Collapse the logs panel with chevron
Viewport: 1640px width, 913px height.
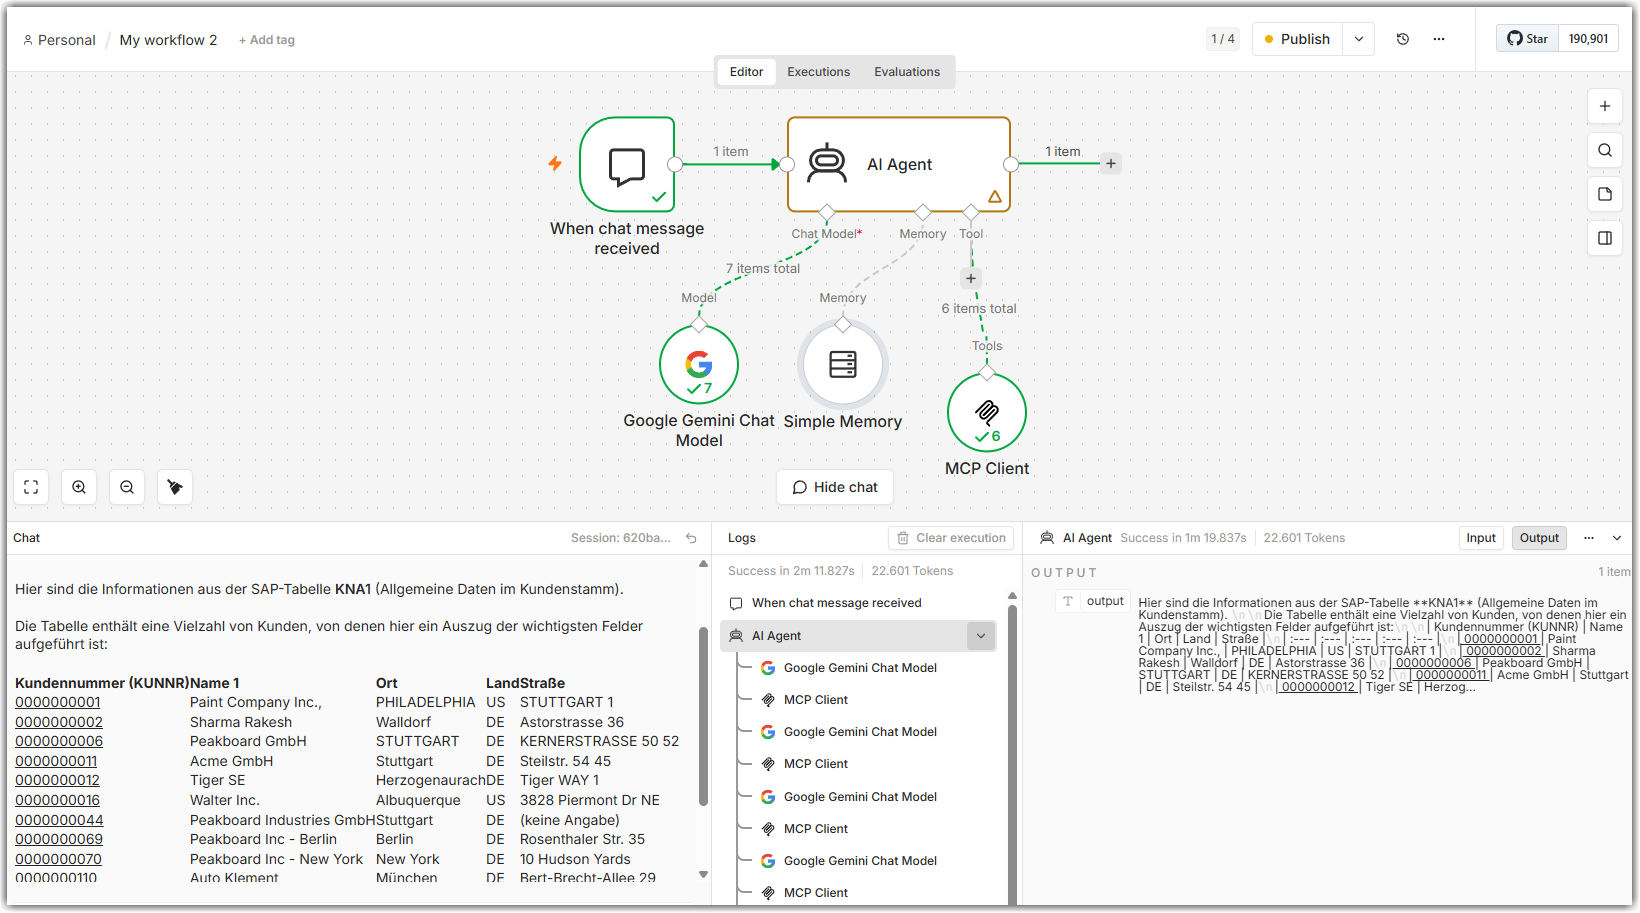click(x=1617, y=538)
